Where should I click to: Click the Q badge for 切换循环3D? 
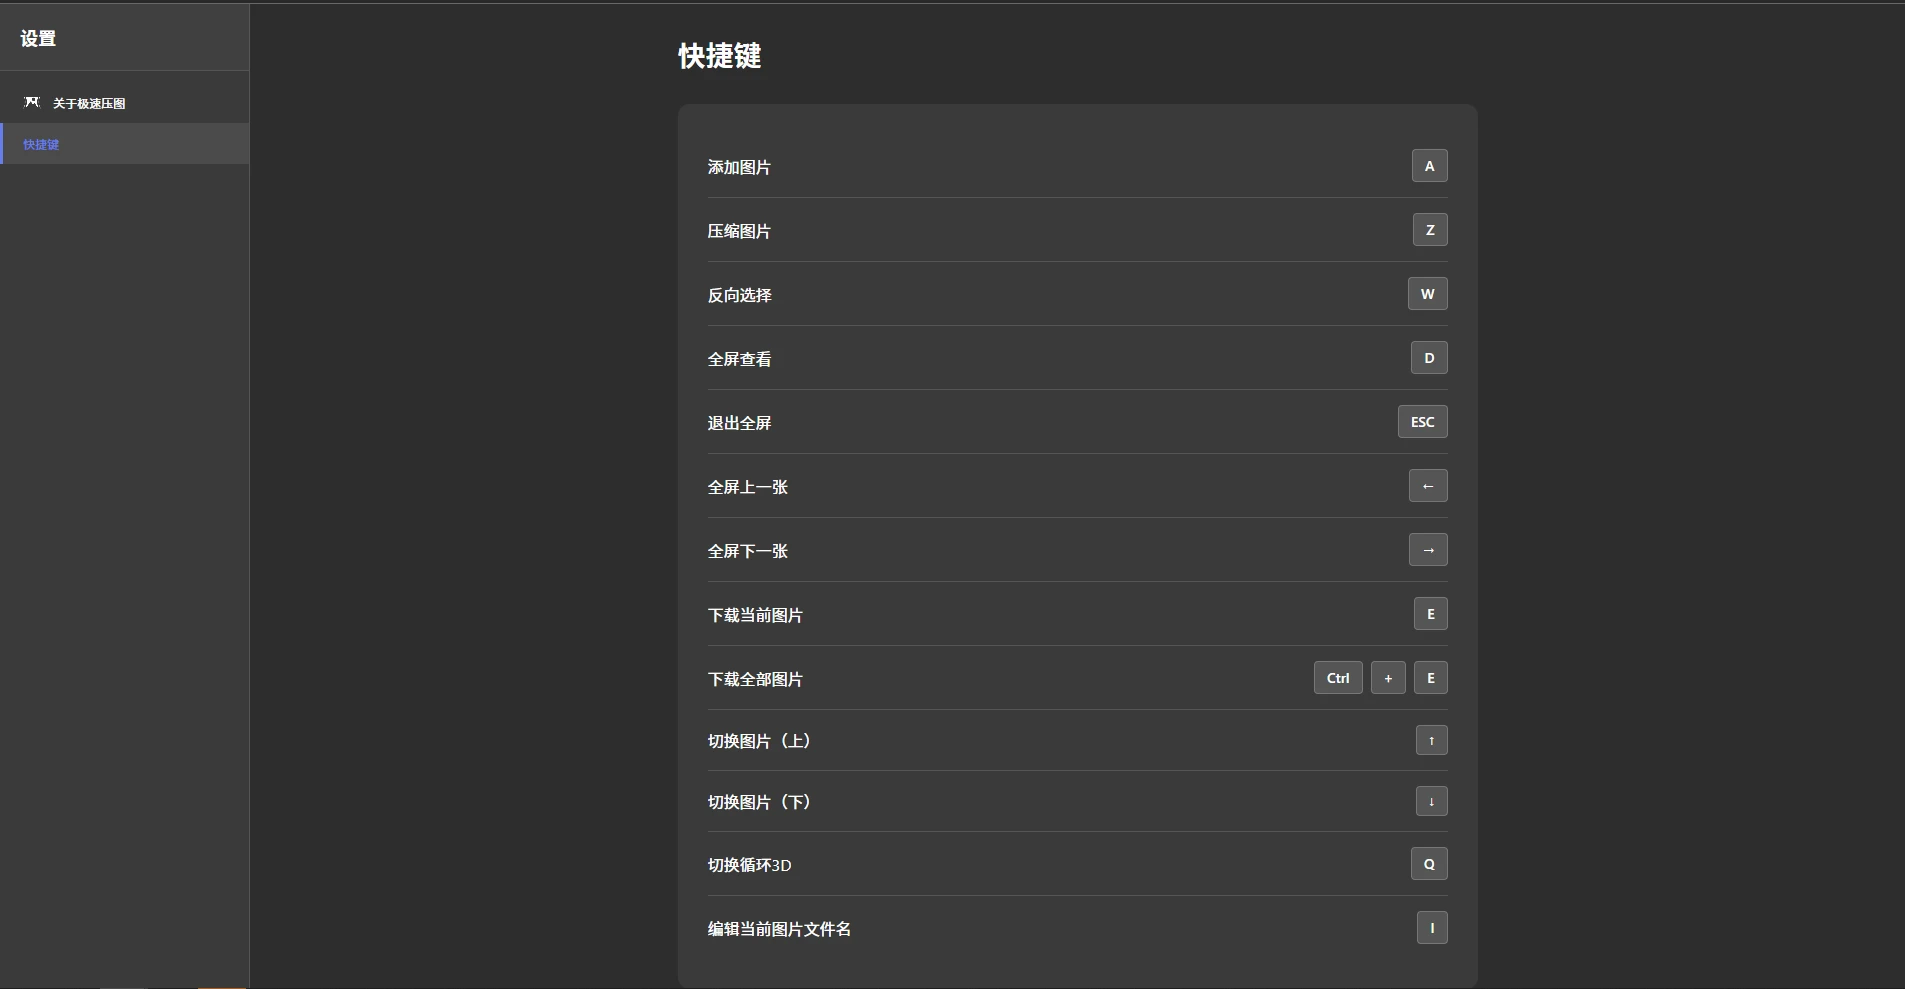[x=1427, y=864]
